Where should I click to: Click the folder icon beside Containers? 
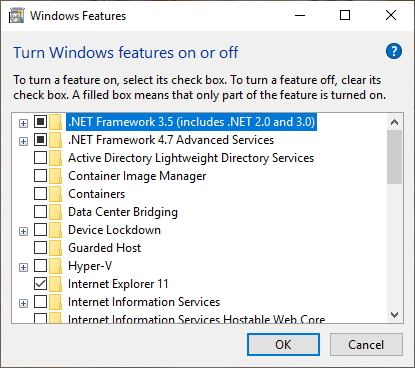coord(55,194)
